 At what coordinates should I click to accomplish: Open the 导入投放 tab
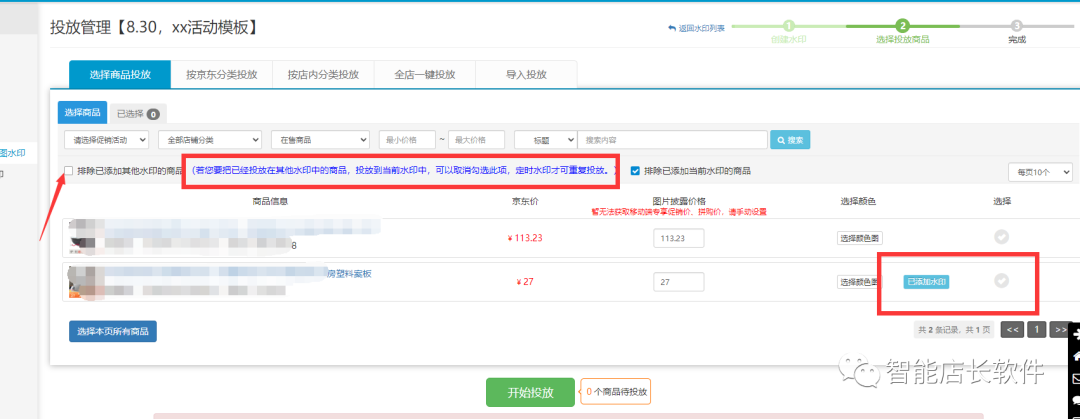[x=526, y=74]
